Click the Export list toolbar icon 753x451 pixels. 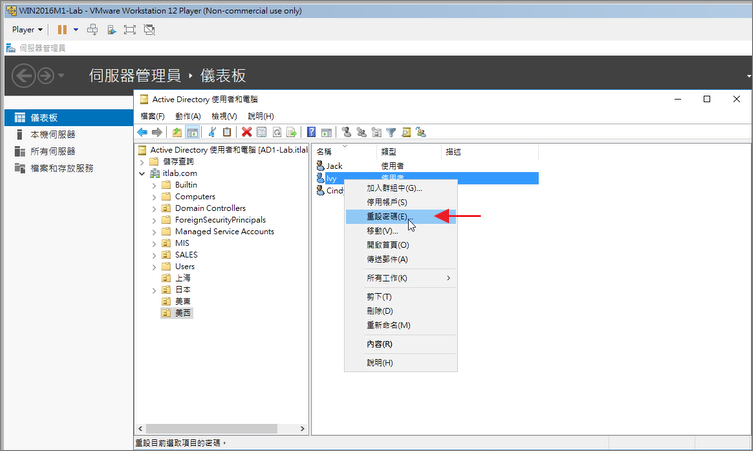pyautogui.click(x=291, y=132)
